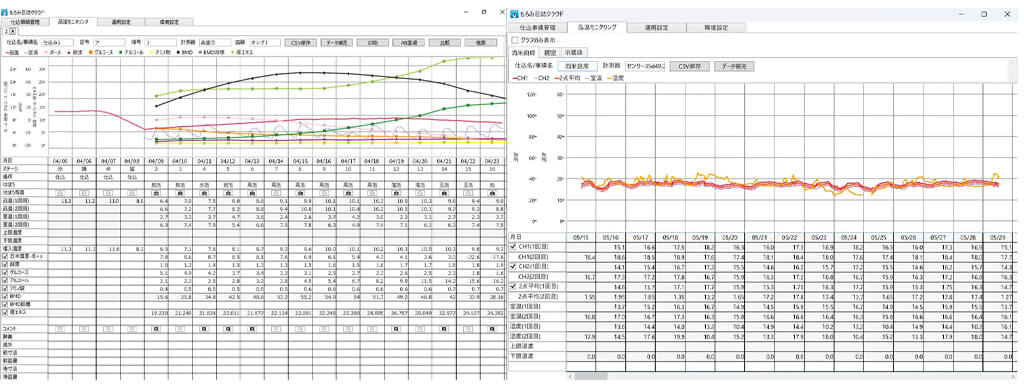The height and width of the screenshot is (386, 1024).
Task: Open 仕込事績管理 tab in the right window
Action: pos(537,27)
